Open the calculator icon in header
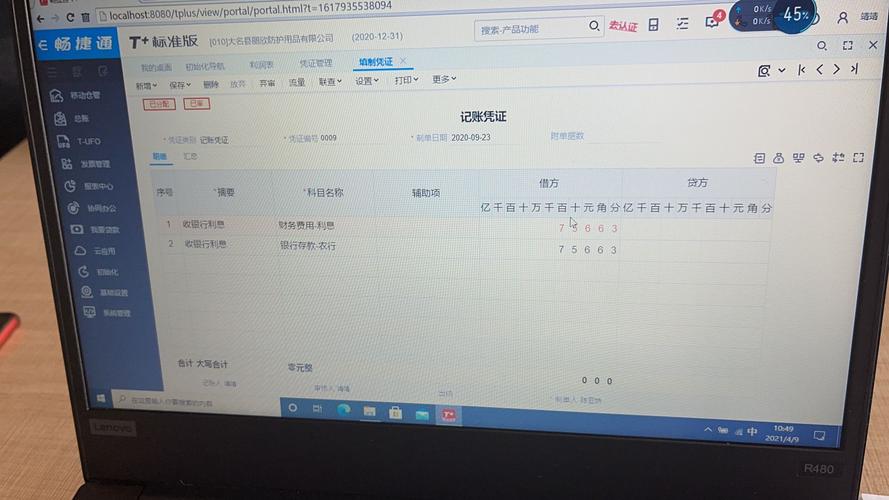The image size is (889, 500). pos(654,24)
